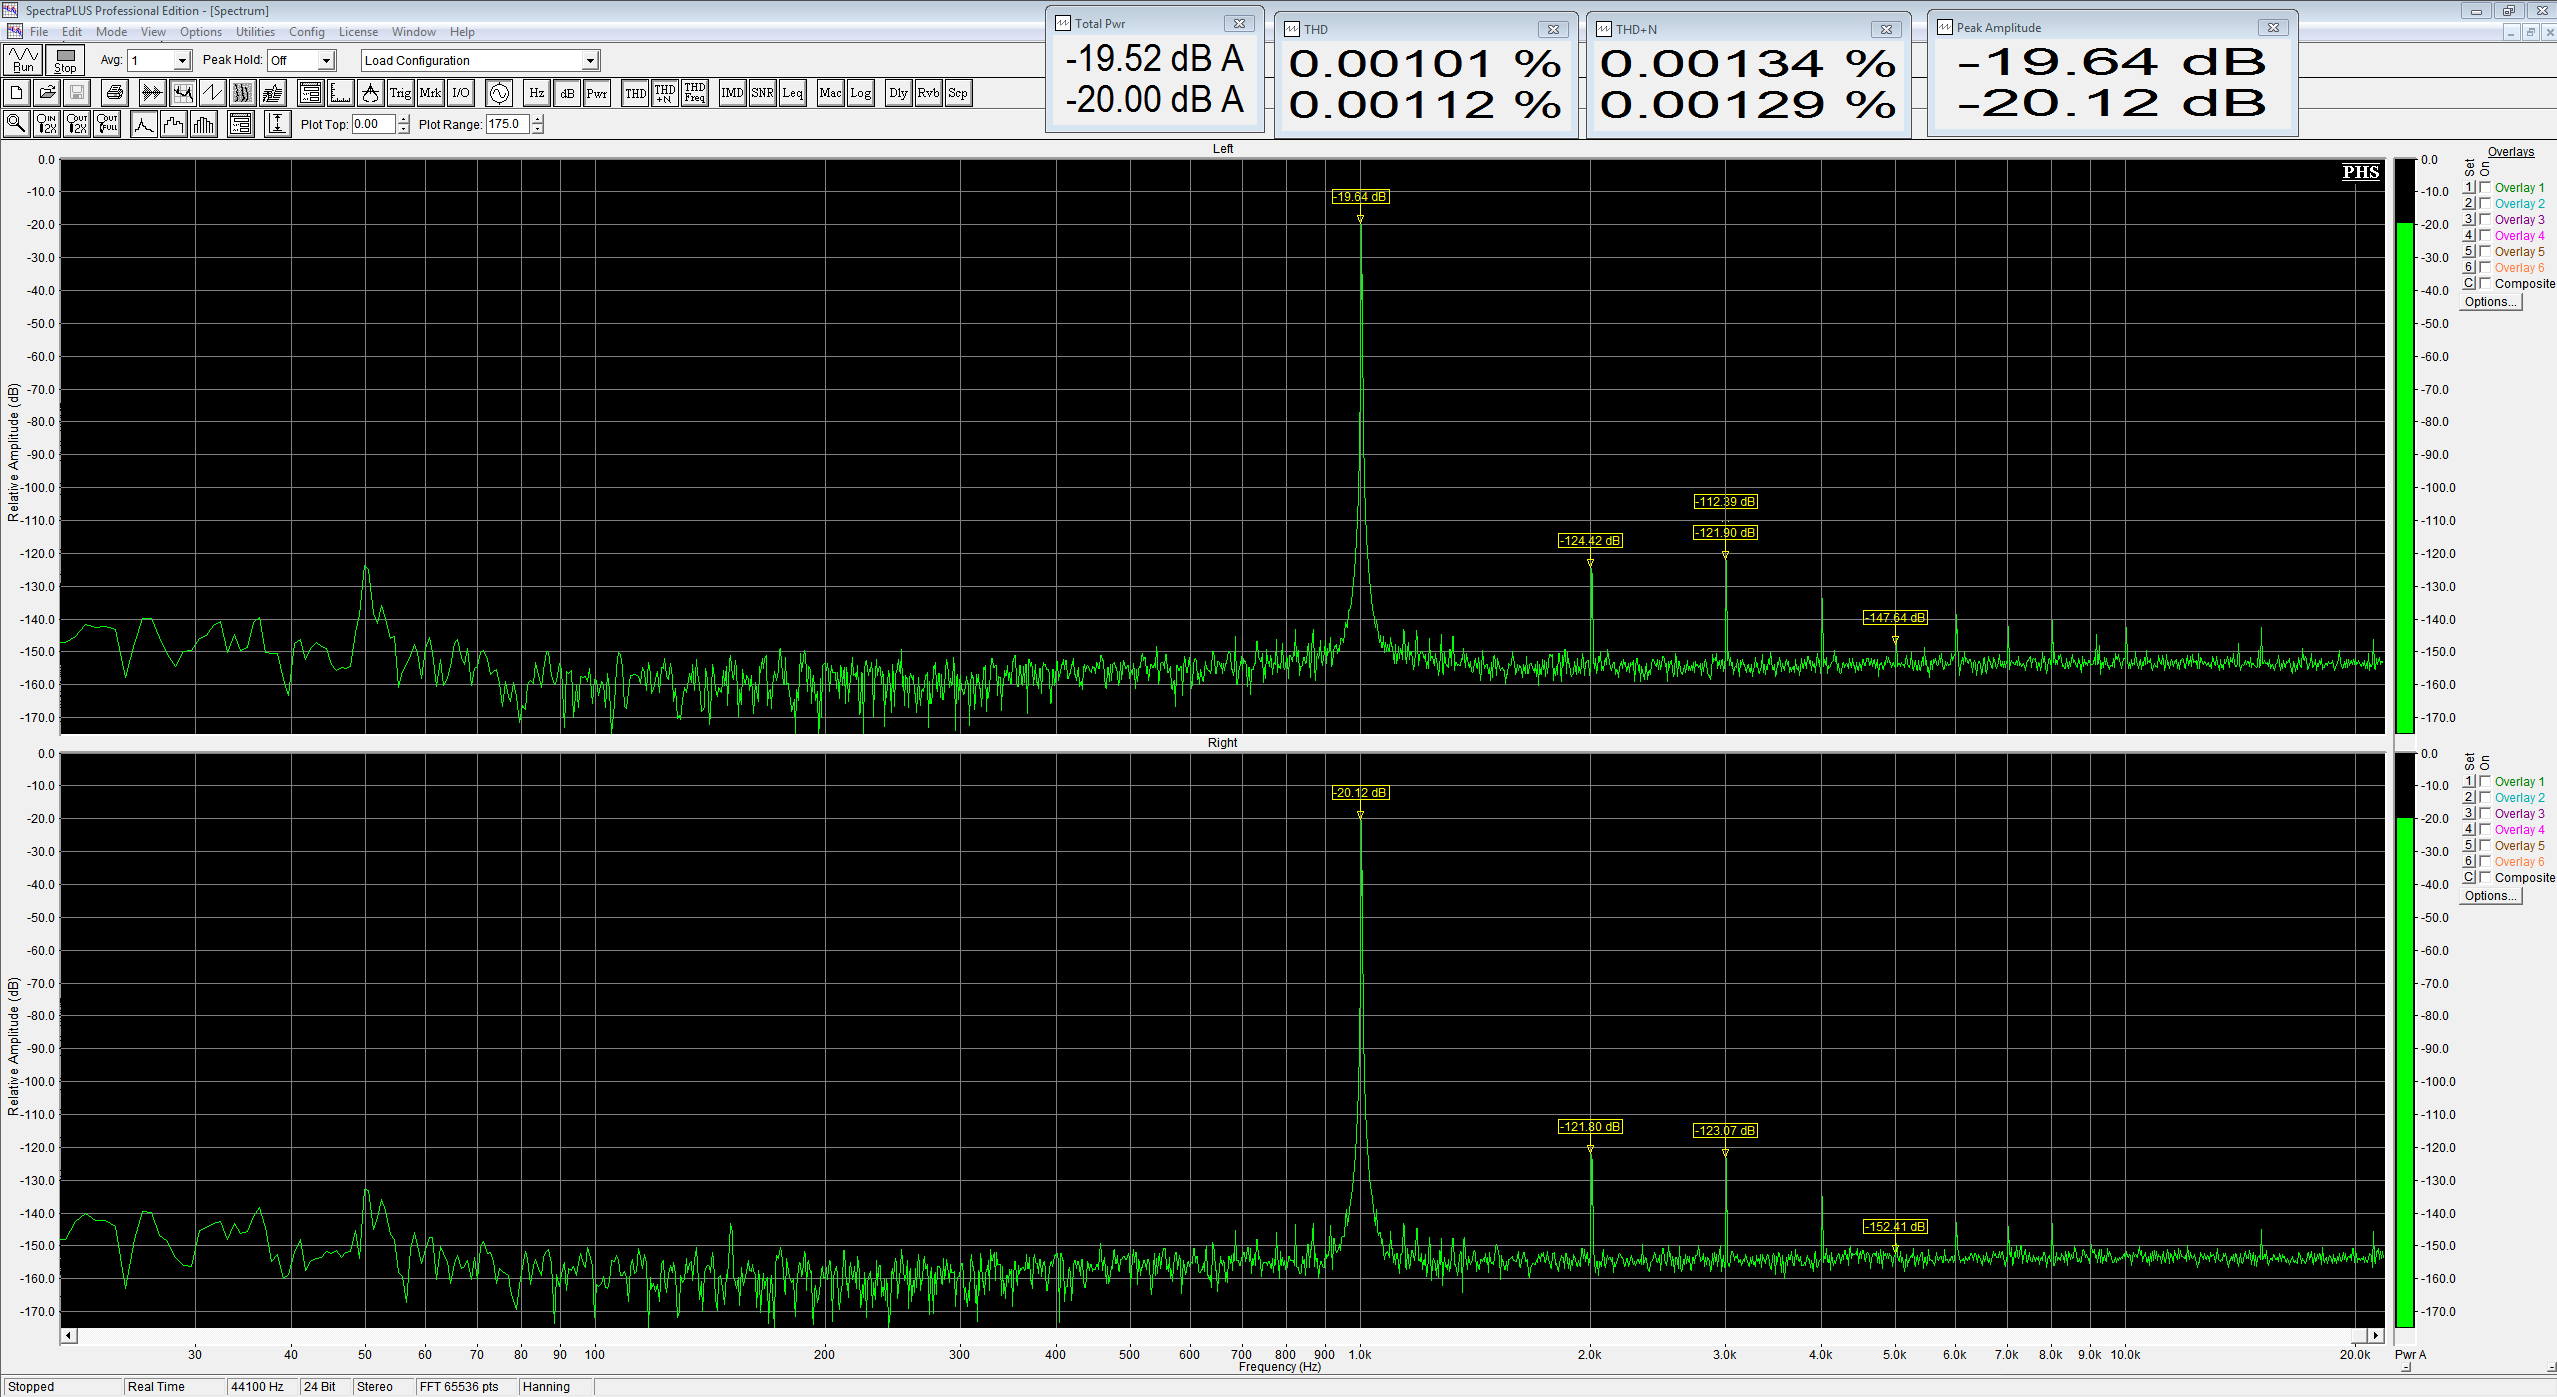2557x1397 pixels.
Task: Open the phase view sawtooth icon
Action: point(212,93)
